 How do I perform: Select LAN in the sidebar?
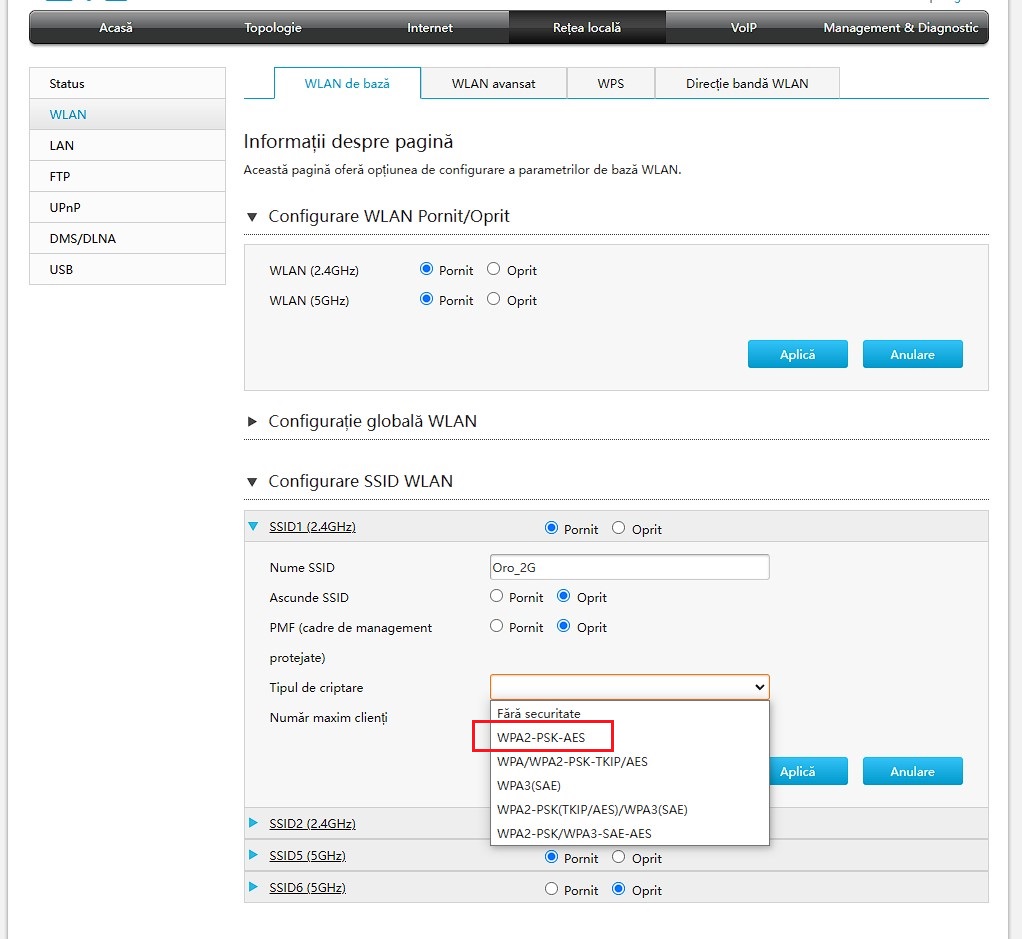coord(62,145)
